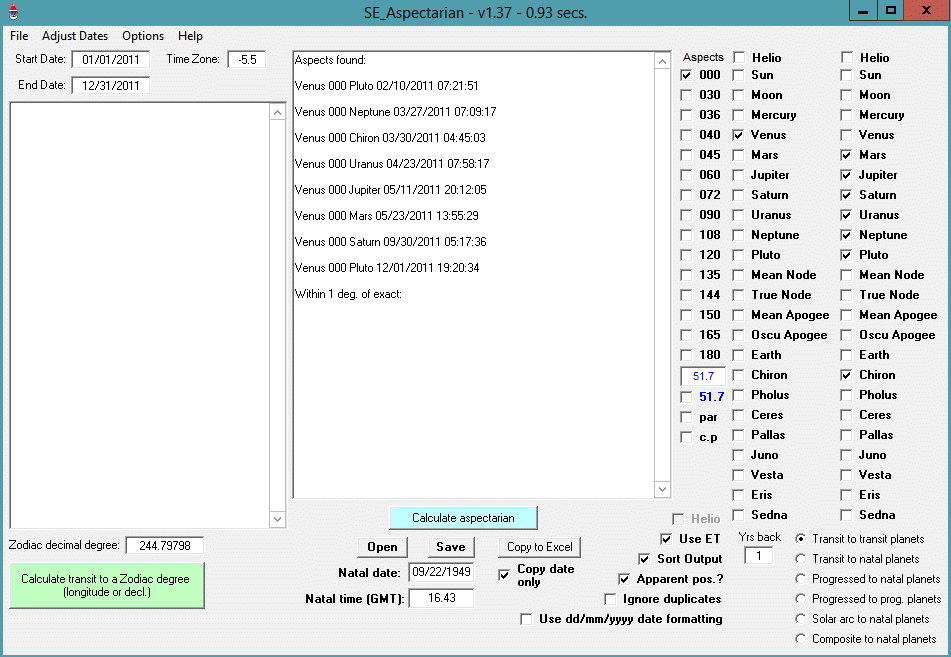Image resolution: width=951 pixels, height=657 pixels.
Task: Select Composite to natal planets option
Action: (801, 639)
